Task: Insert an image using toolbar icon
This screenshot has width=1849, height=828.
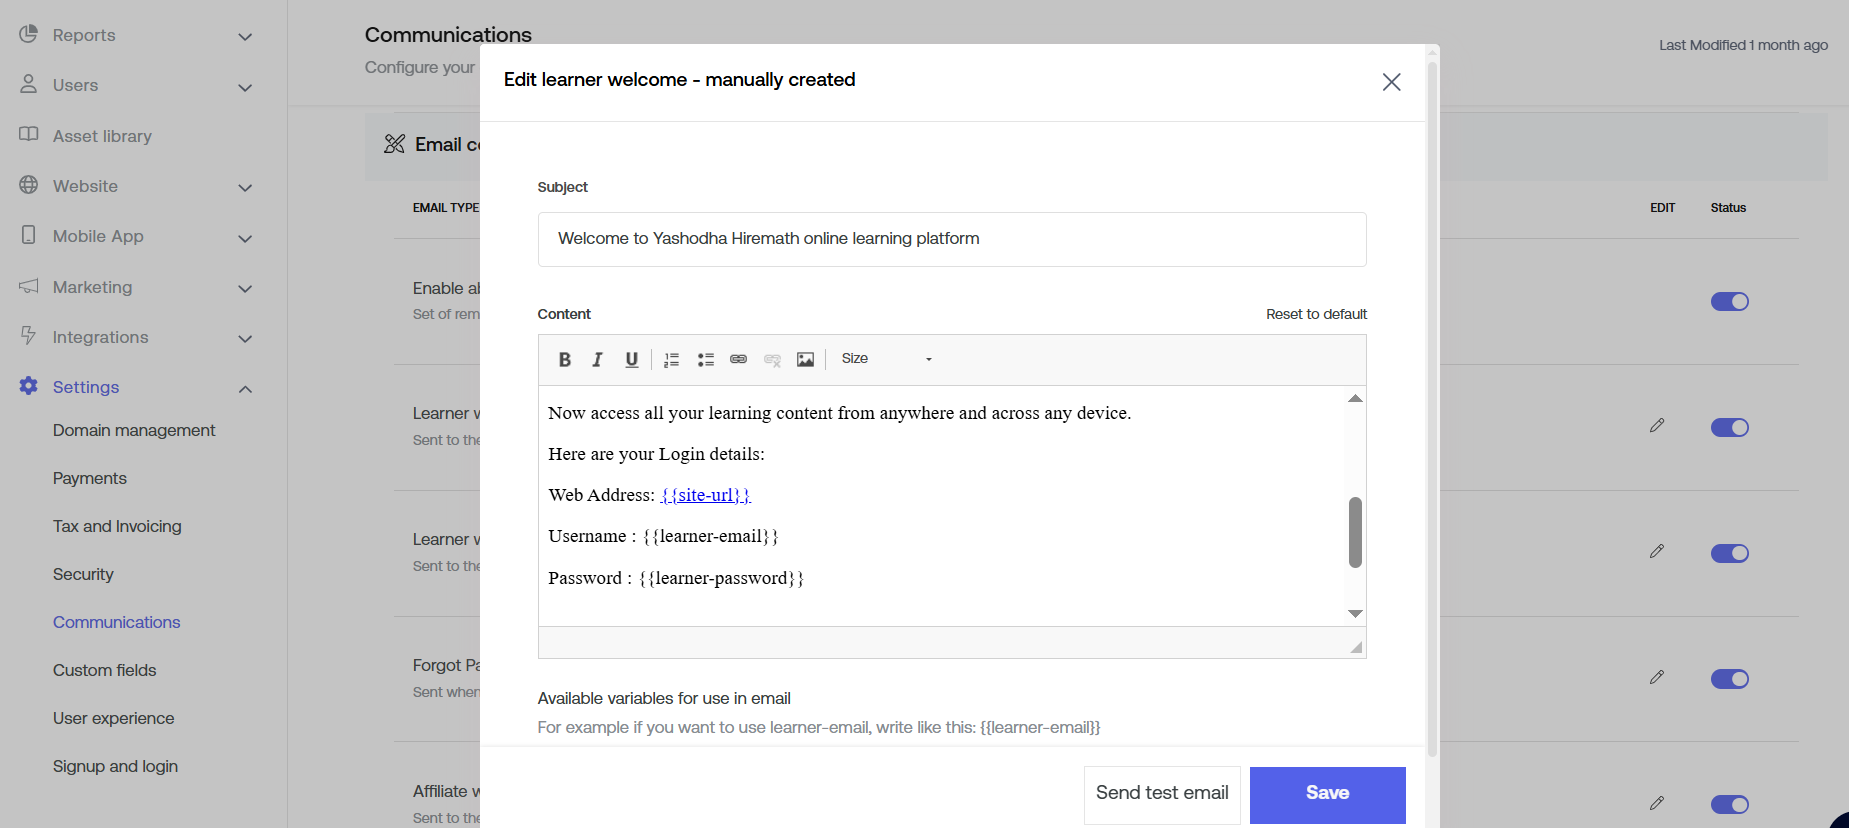Action: point(805,360)
